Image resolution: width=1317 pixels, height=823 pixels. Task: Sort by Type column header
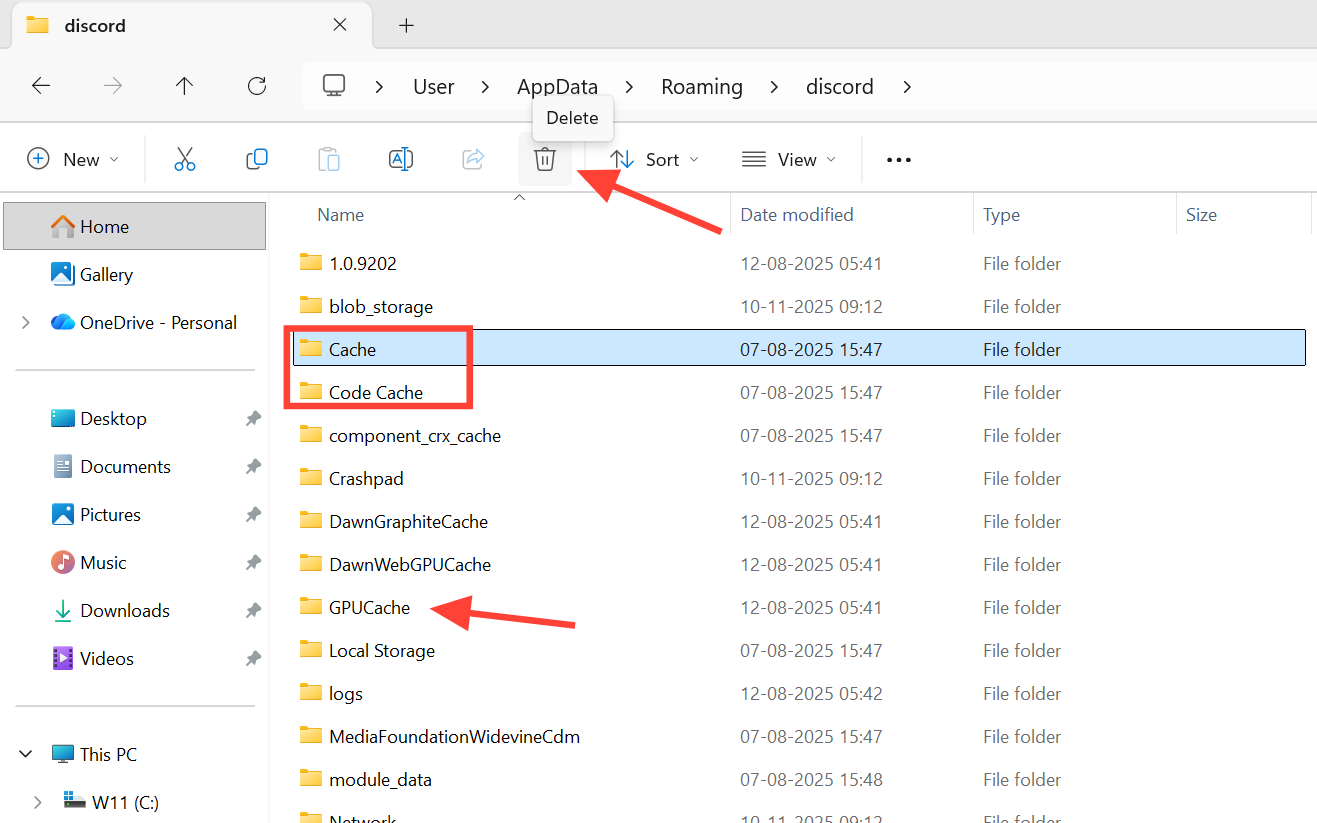[1001, 214]
